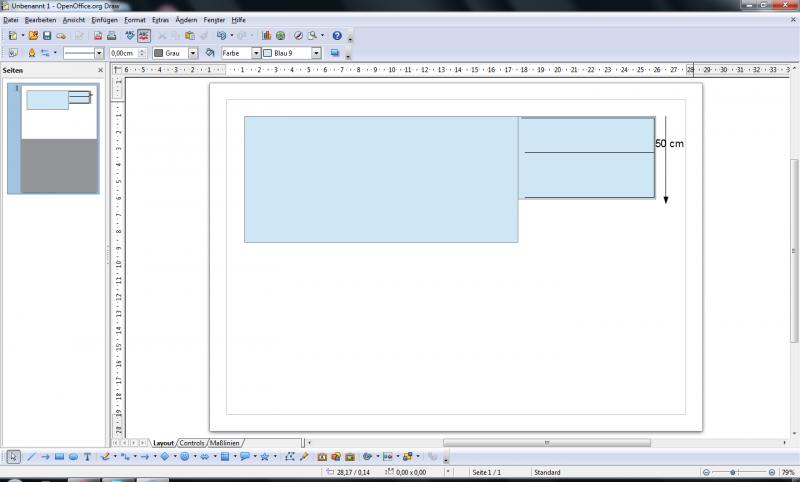Switch to the Maßlinien layer tab
This screenshot has width=800, height=482.
[x=225, y=442]
